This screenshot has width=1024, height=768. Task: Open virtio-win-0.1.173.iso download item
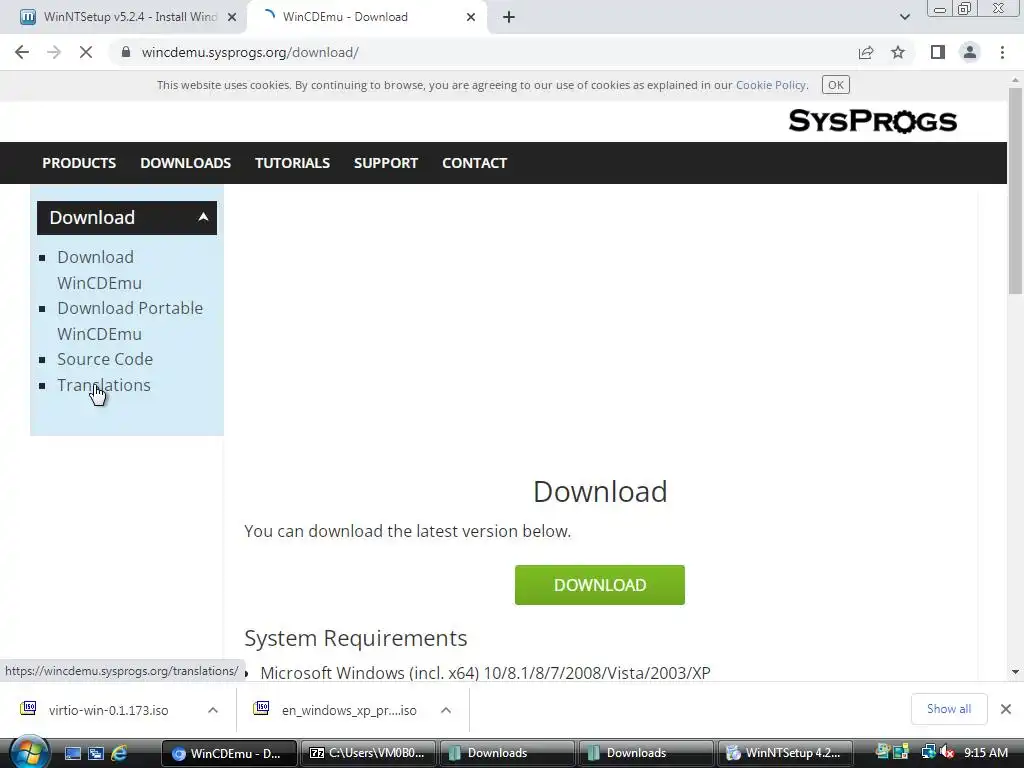tap(108, 710)
